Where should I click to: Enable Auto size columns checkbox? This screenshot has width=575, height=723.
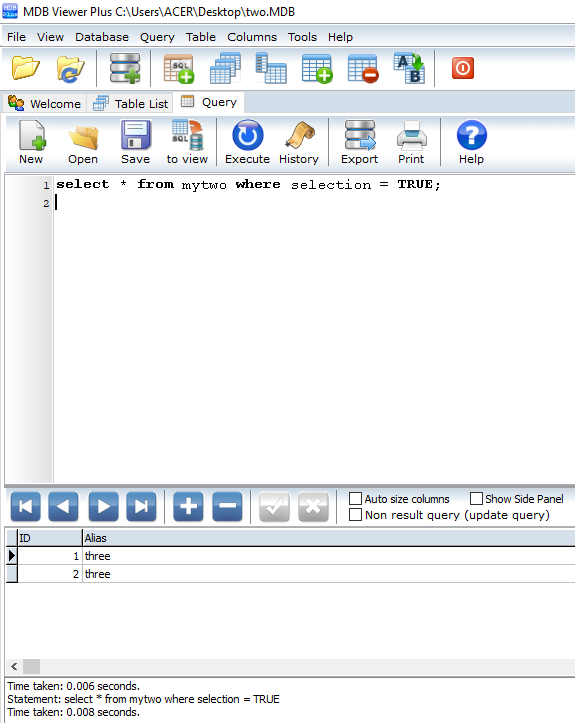click(x=355, y=499)
